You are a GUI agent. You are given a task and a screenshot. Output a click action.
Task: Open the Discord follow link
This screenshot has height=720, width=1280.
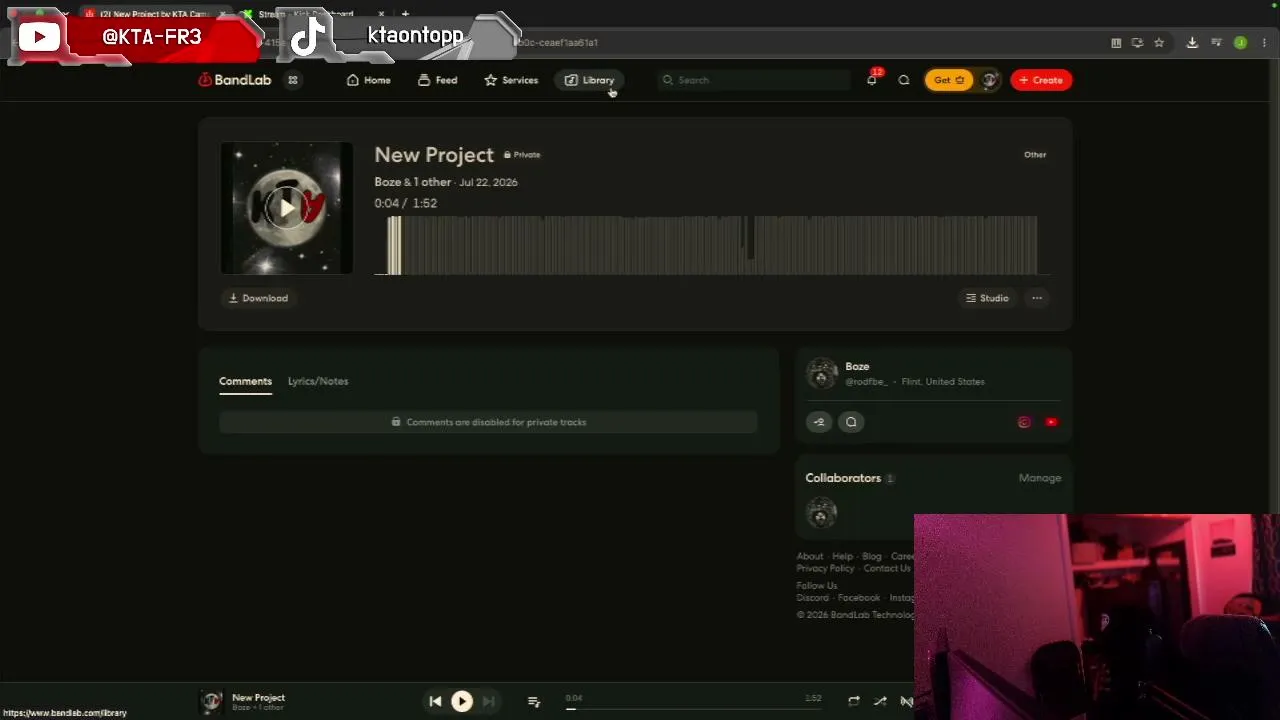click(813, 598)
